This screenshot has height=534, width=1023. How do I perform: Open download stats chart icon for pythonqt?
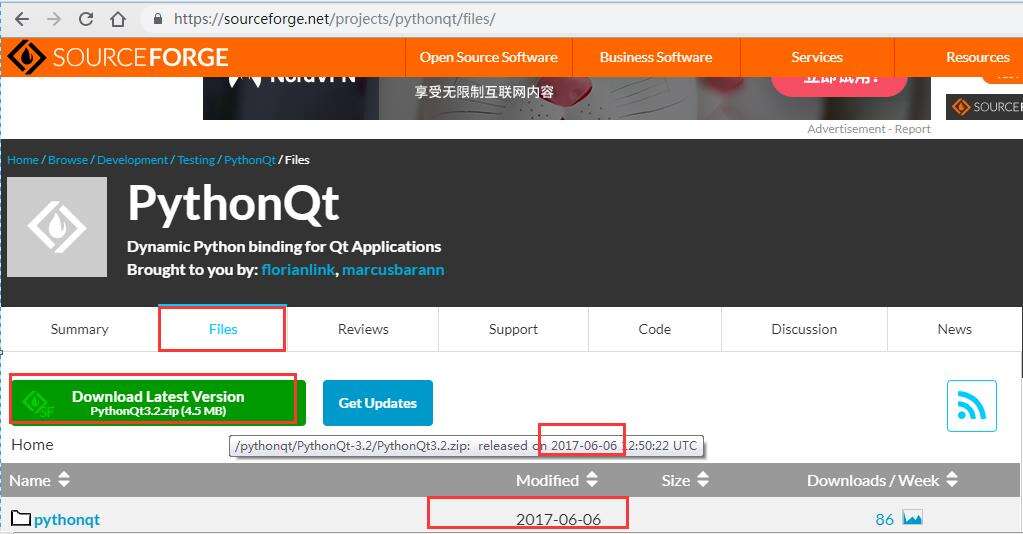(x=912, y=518)
